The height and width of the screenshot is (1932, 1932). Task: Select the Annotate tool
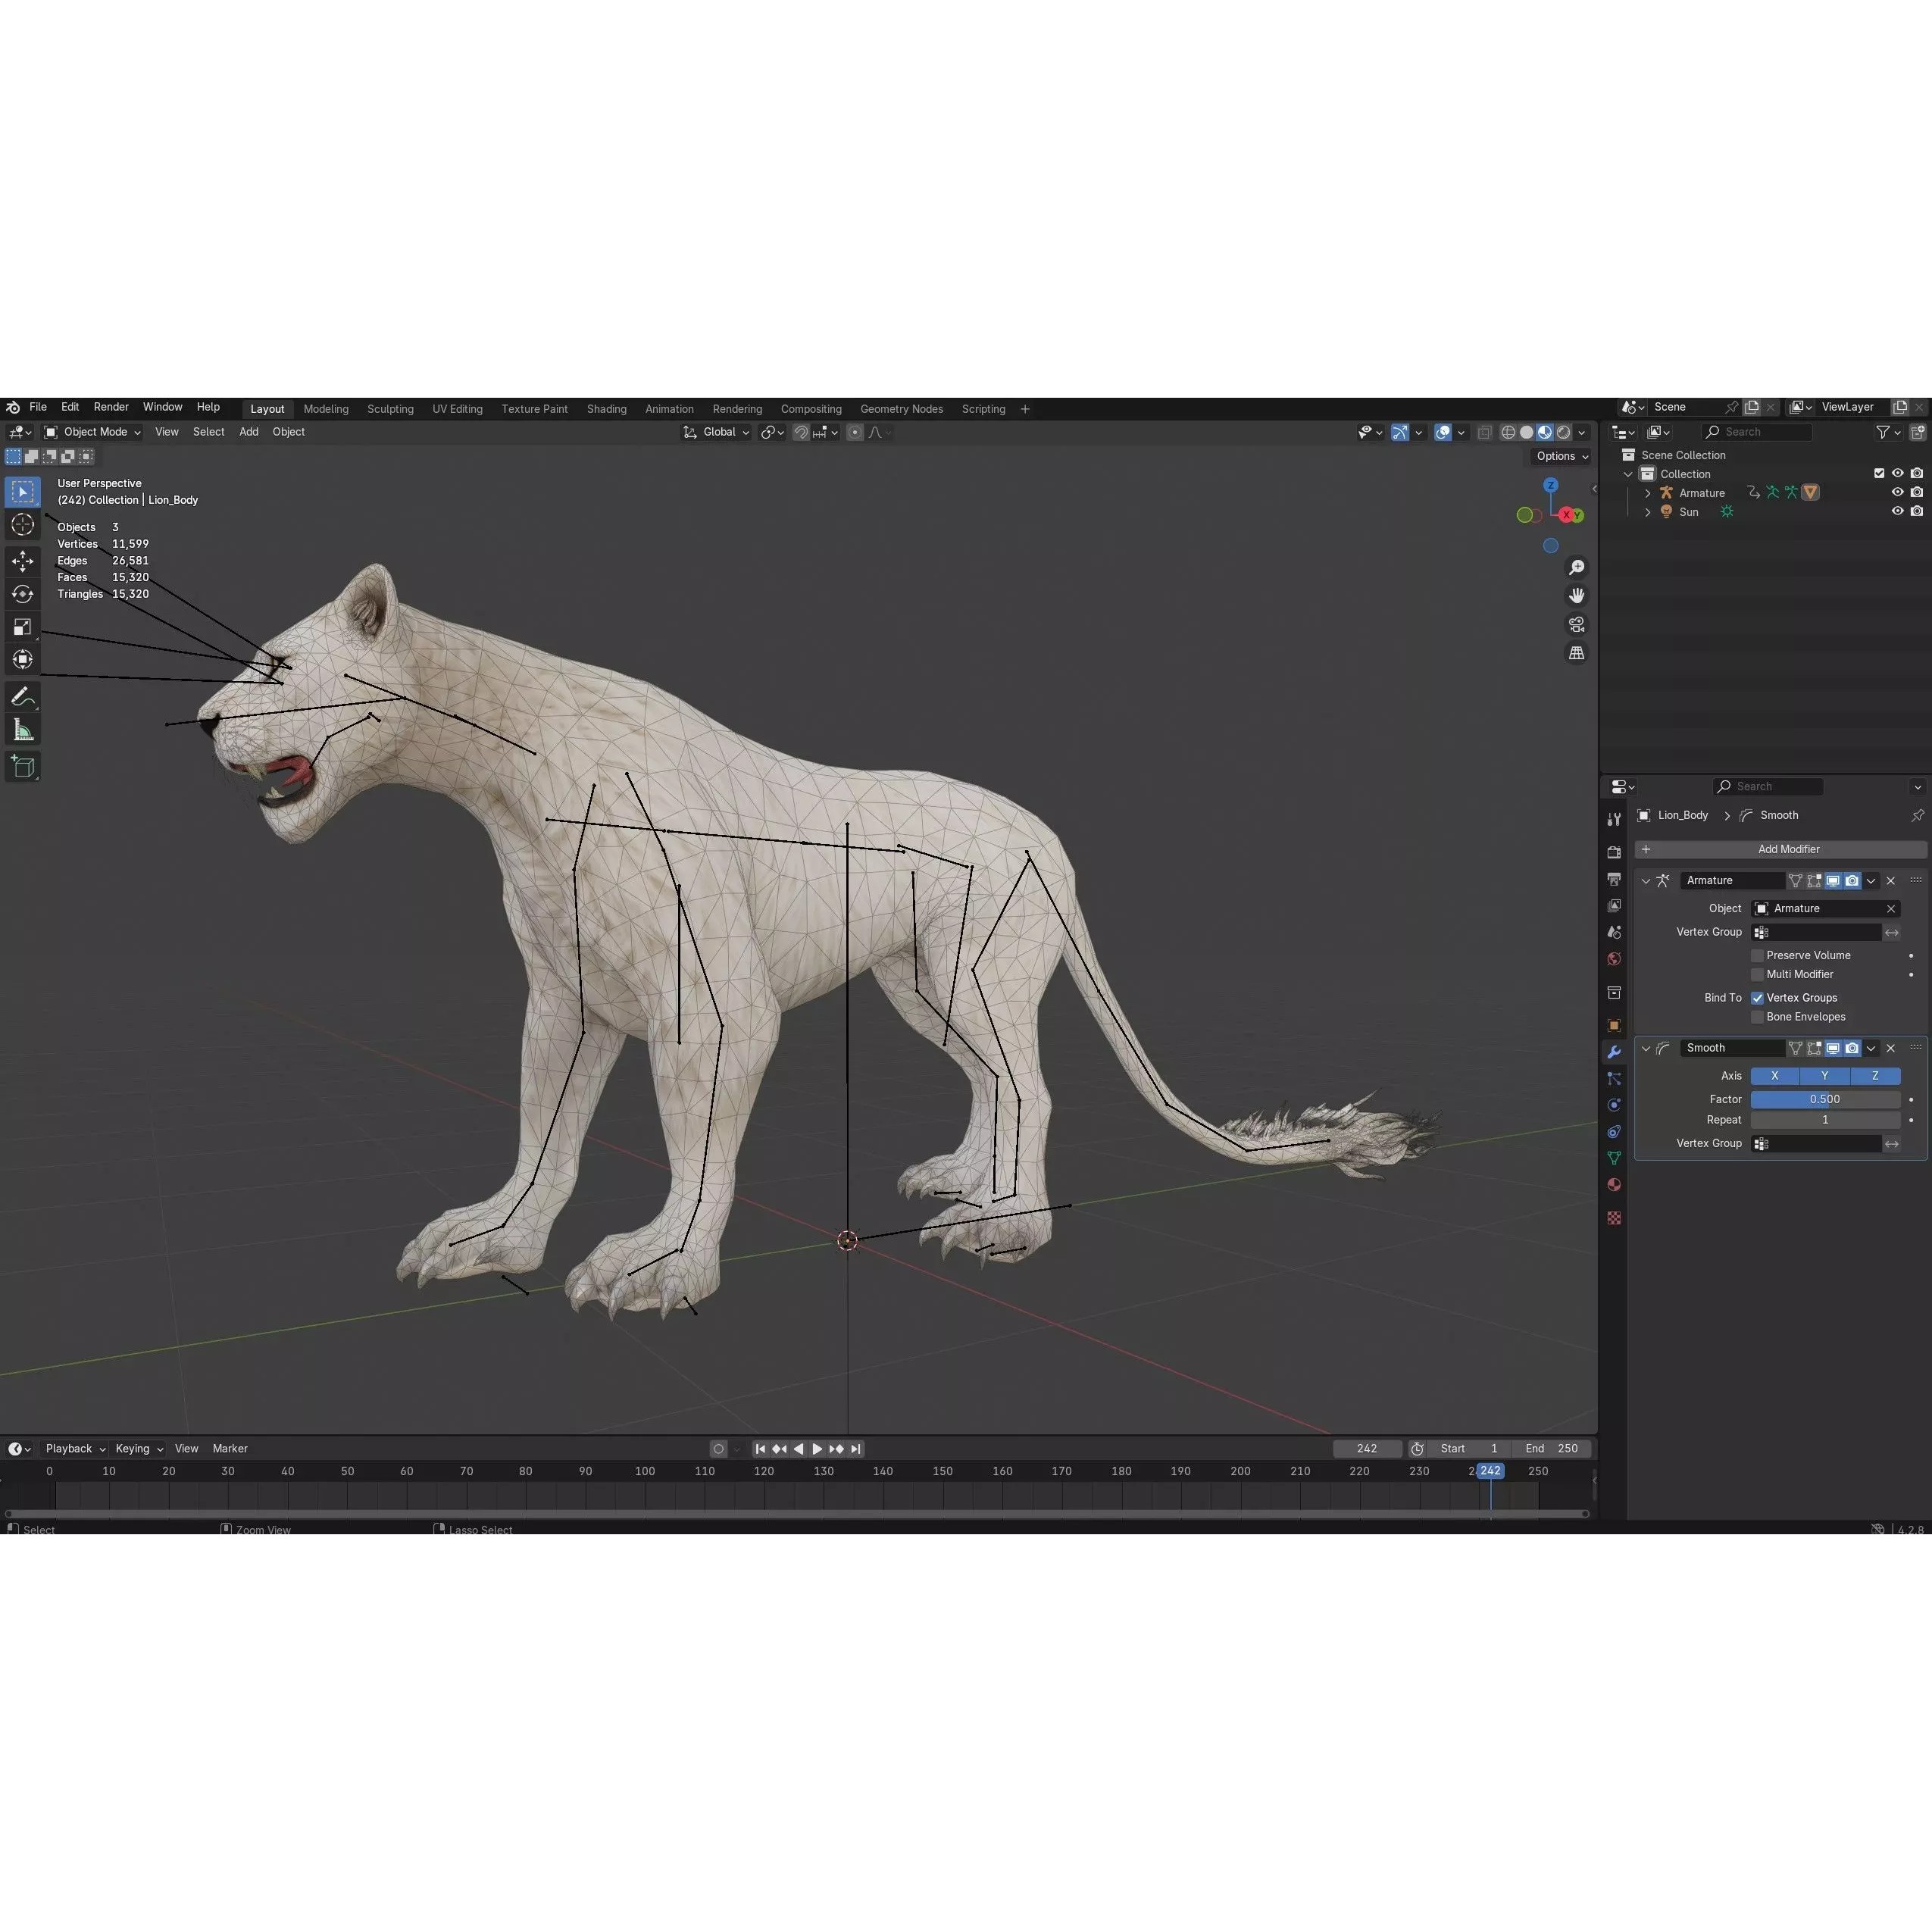click(x=23, y=697)
